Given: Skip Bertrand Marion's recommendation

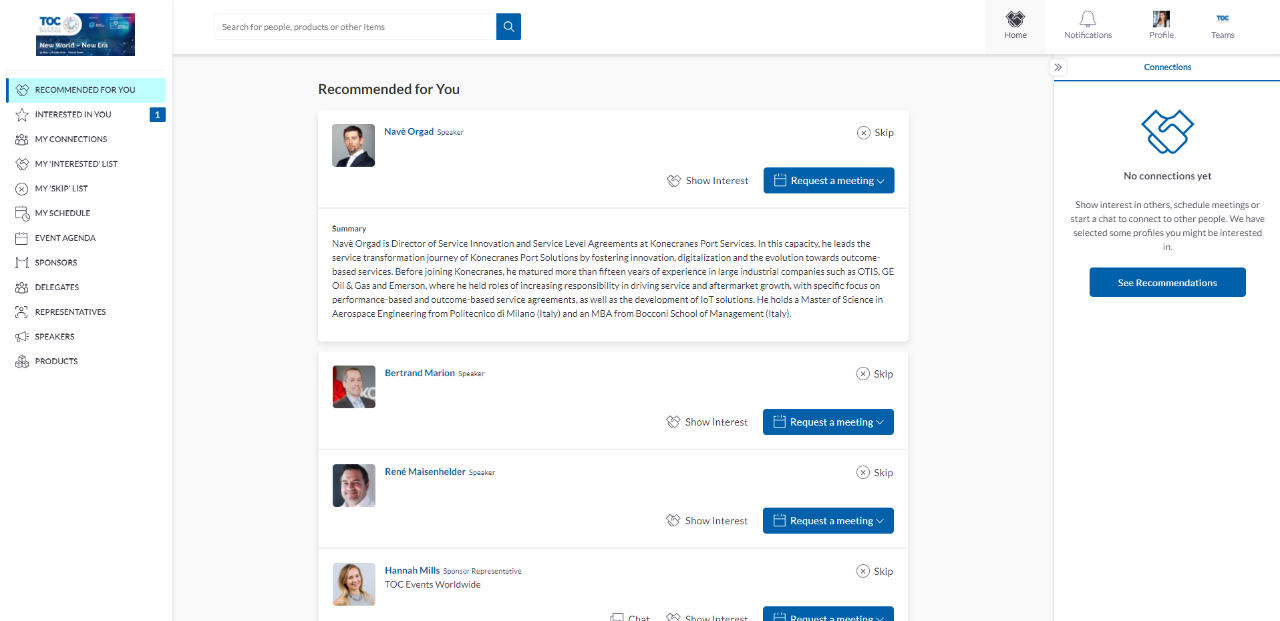Looking at the screenshot, I should pos(875,374).
